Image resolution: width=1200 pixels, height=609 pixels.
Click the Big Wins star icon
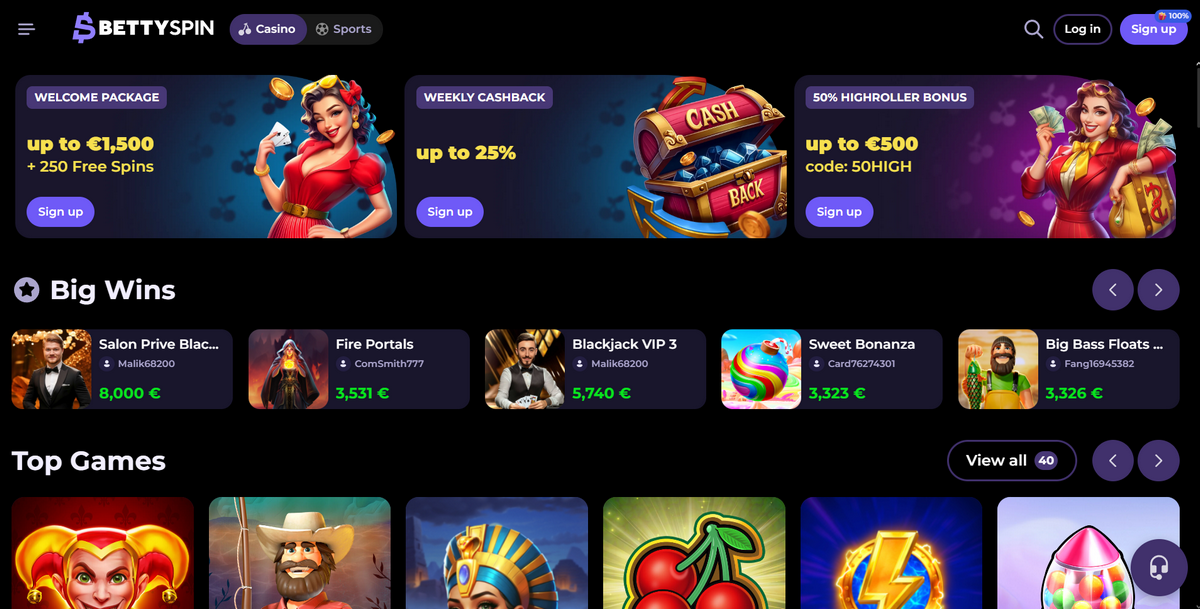click(x=26, y=290)
